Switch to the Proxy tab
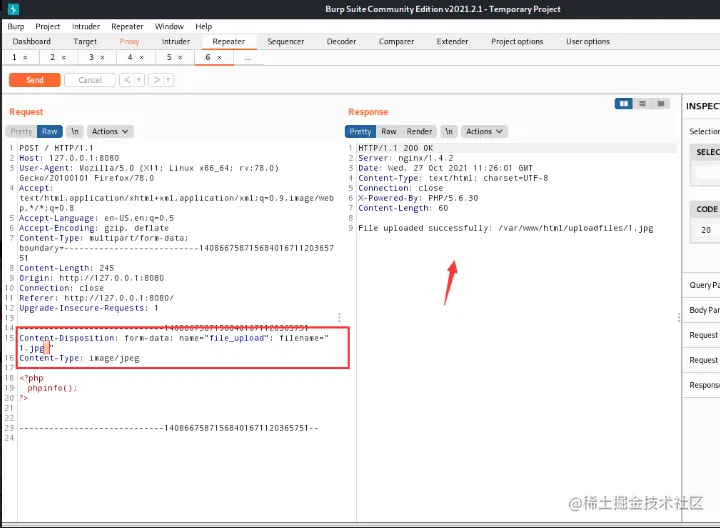This screenshot has height=528, width=720. tap(129, 41)
